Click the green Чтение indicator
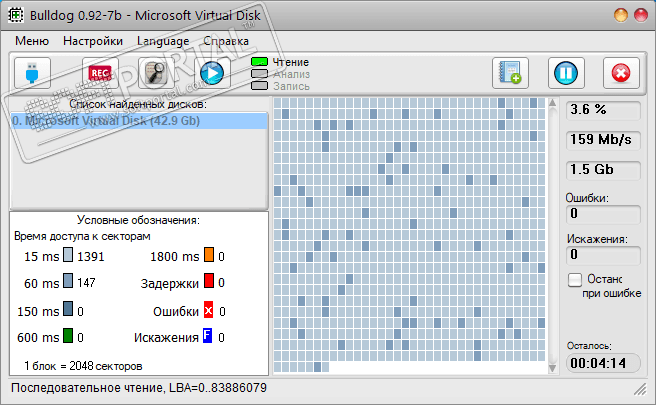 tap(259, 62)
